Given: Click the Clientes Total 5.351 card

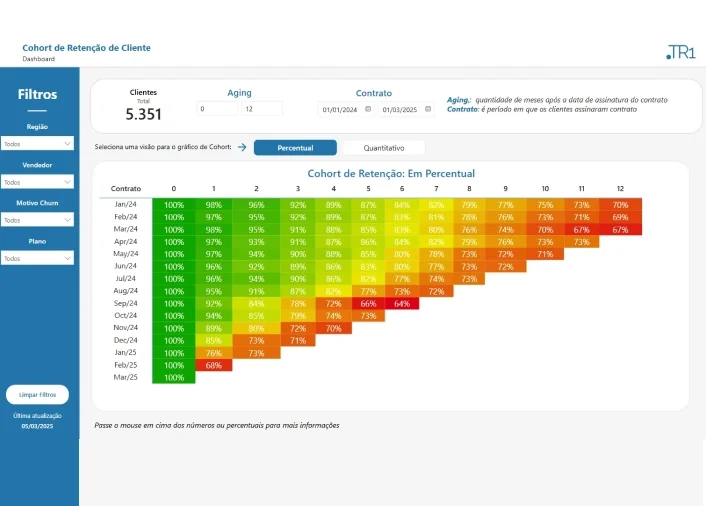Looking at the screenshot, I should (143, 106).
